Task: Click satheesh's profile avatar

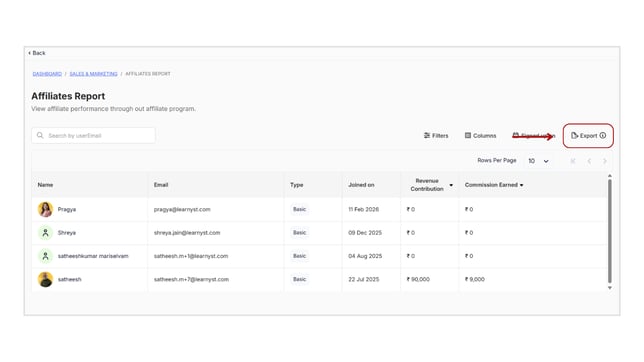Action: pos(45,279)
